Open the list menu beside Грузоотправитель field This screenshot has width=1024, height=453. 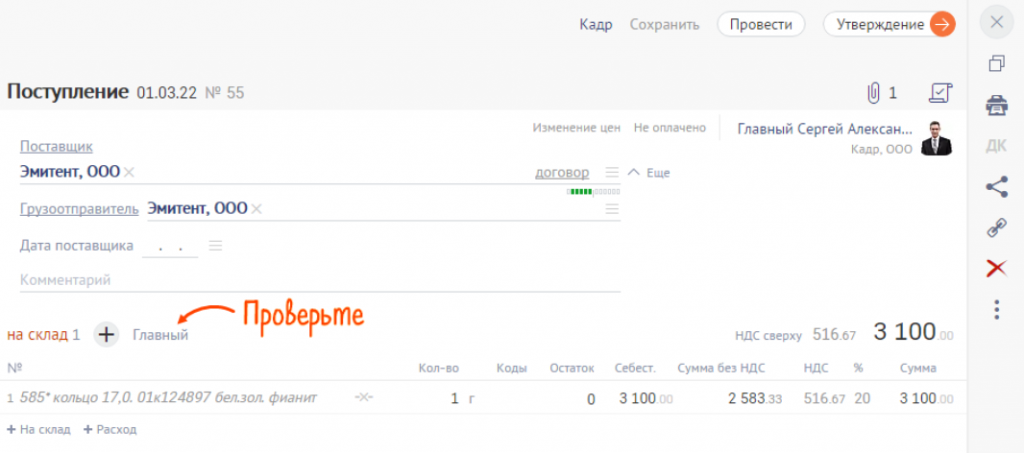pos(612,209)
